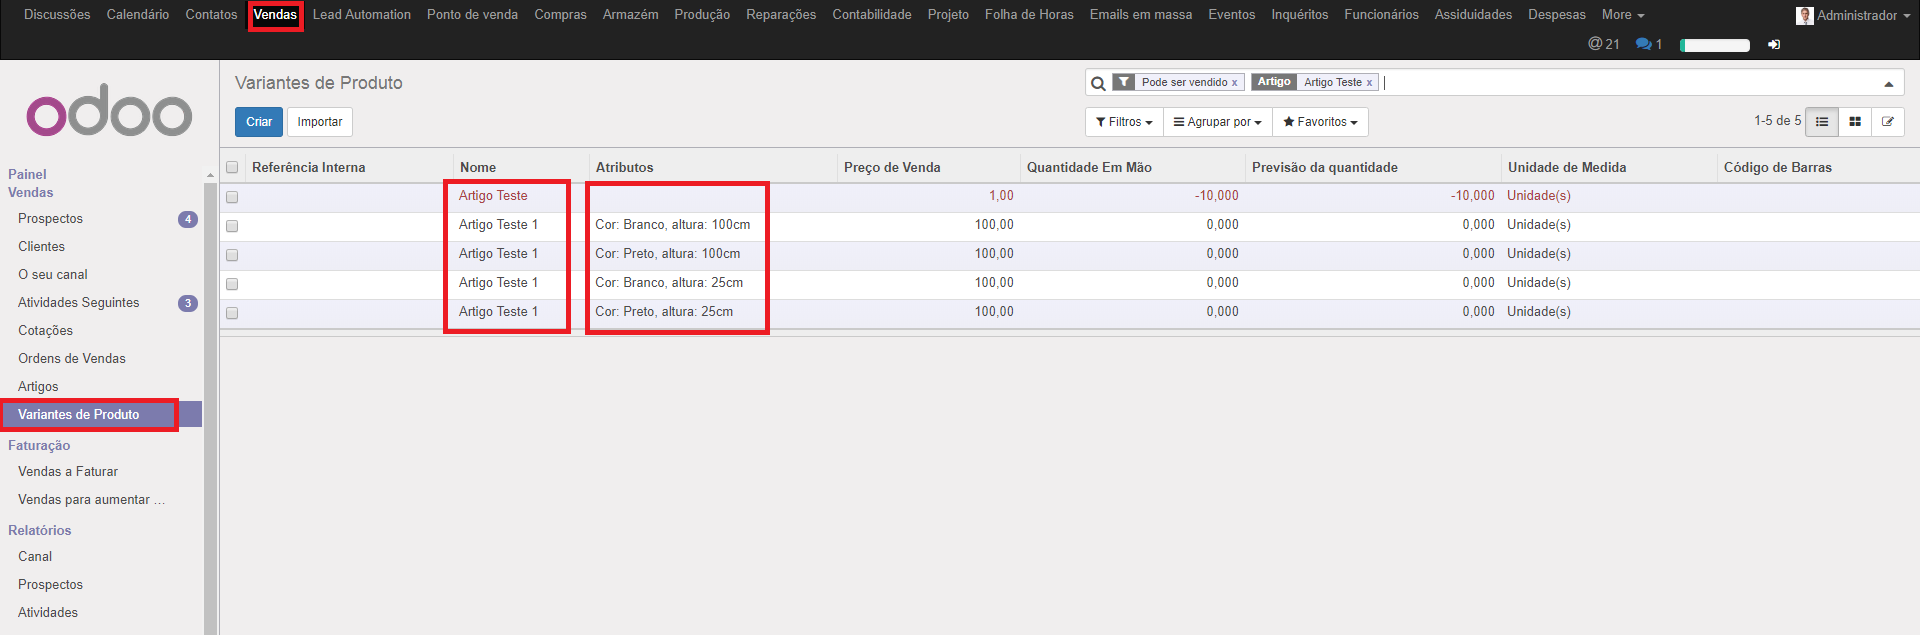
Task: Open the Filtros dropdown
Action: coord(1124,122)
